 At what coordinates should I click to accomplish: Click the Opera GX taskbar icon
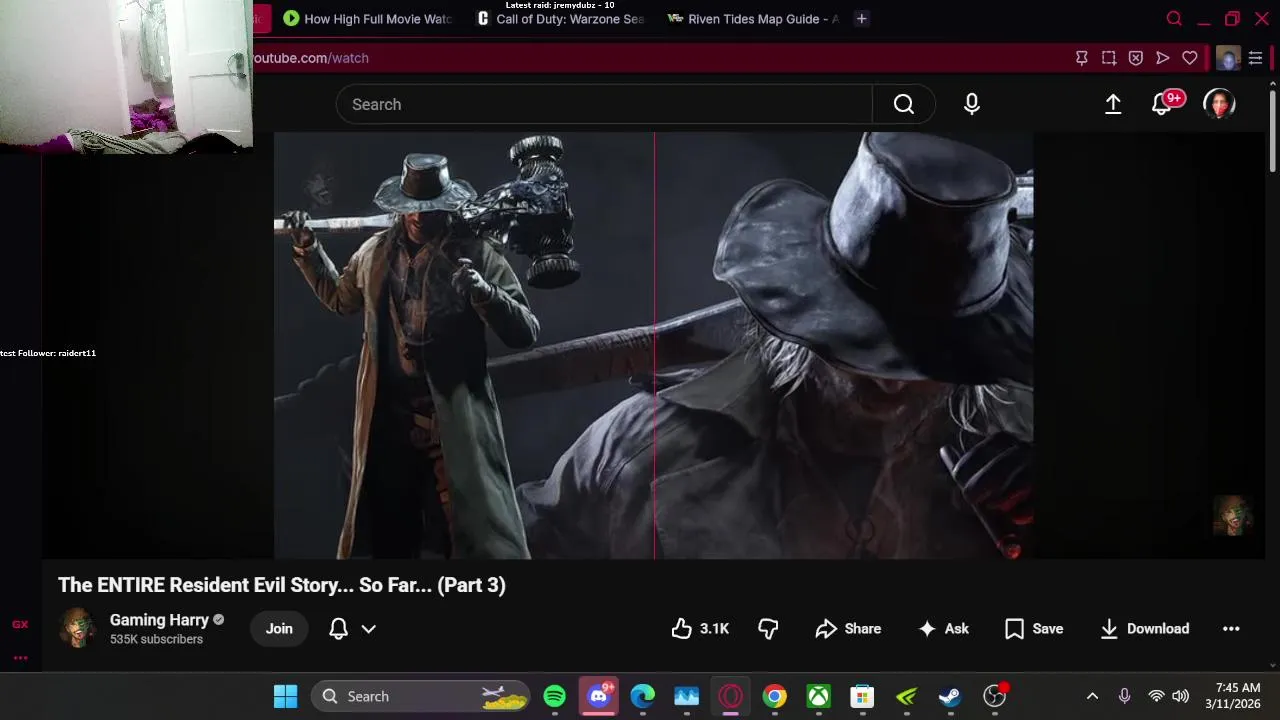[x=731, y=696]
